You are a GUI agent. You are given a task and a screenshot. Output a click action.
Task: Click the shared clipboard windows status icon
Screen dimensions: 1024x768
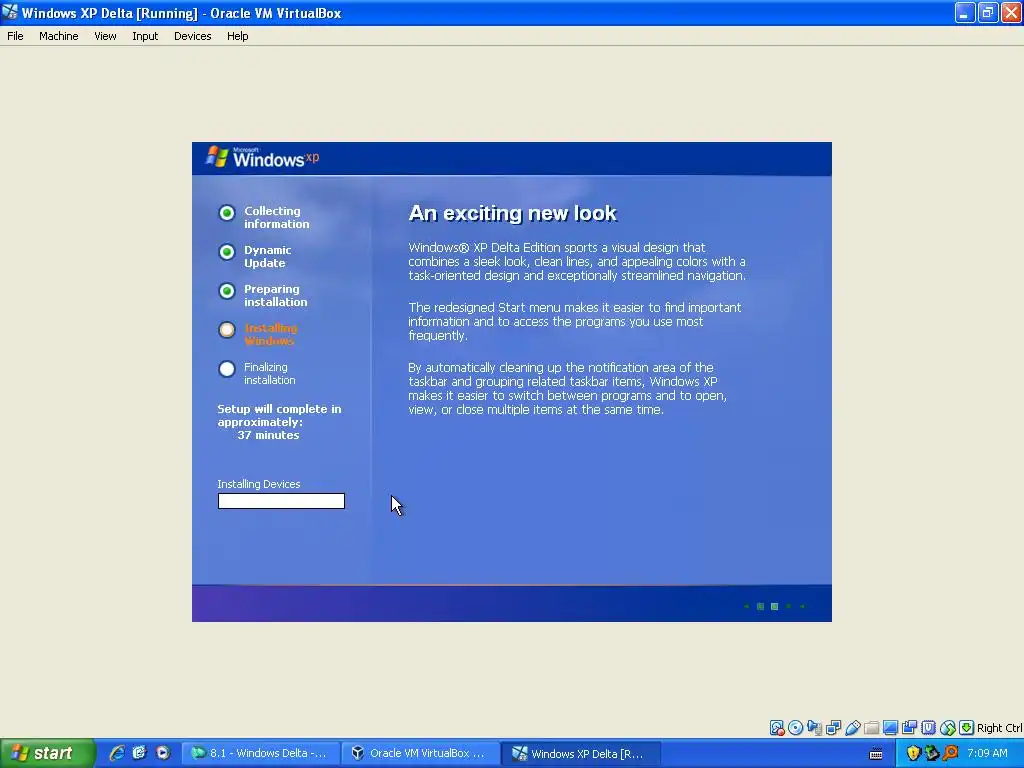pos(909,728)
